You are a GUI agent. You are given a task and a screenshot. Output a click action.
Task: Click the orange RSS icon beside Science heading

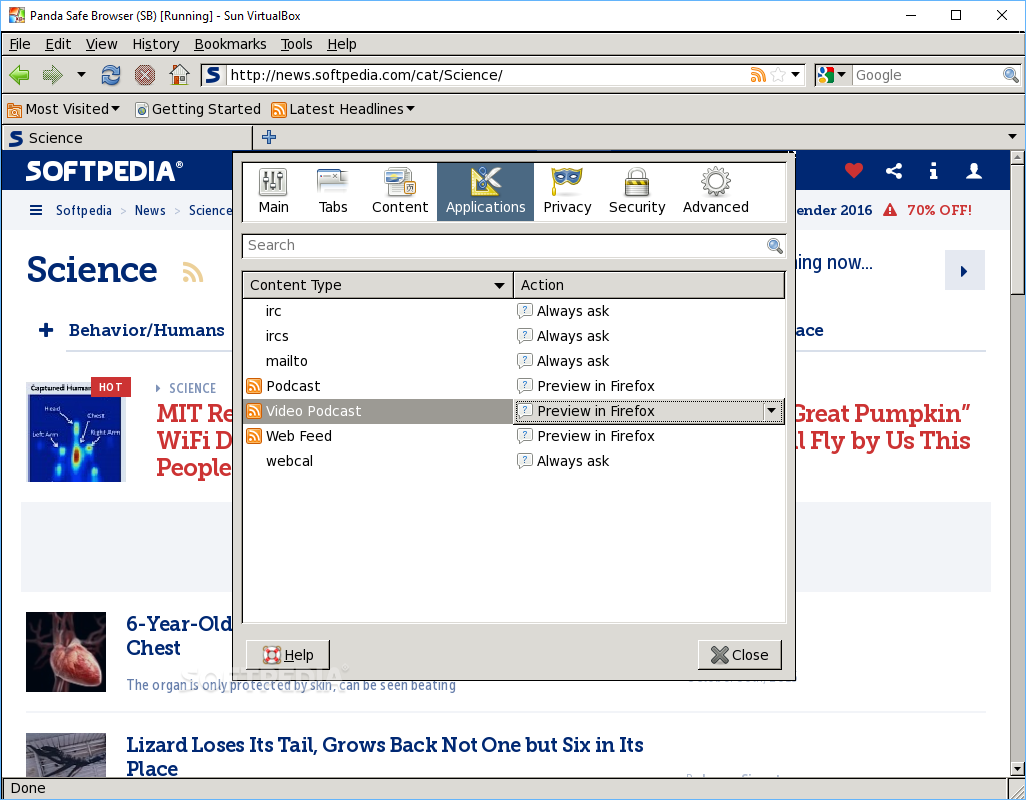click(192, 271)
